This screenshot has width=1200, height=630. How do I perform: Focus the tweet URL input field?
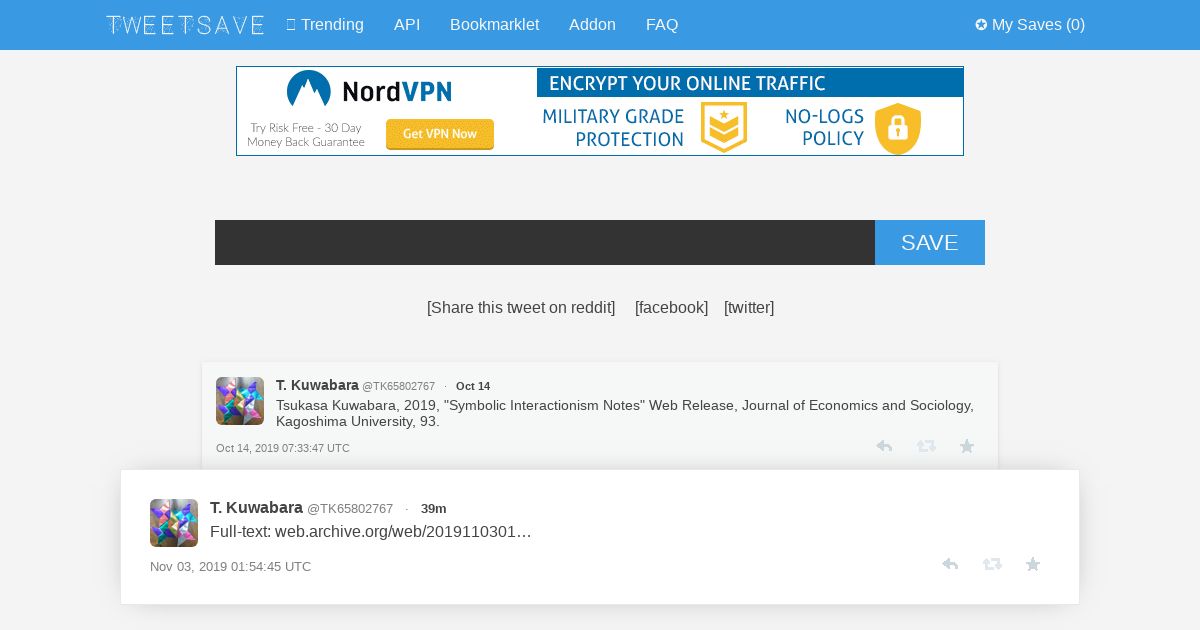(x=545, y=242)
